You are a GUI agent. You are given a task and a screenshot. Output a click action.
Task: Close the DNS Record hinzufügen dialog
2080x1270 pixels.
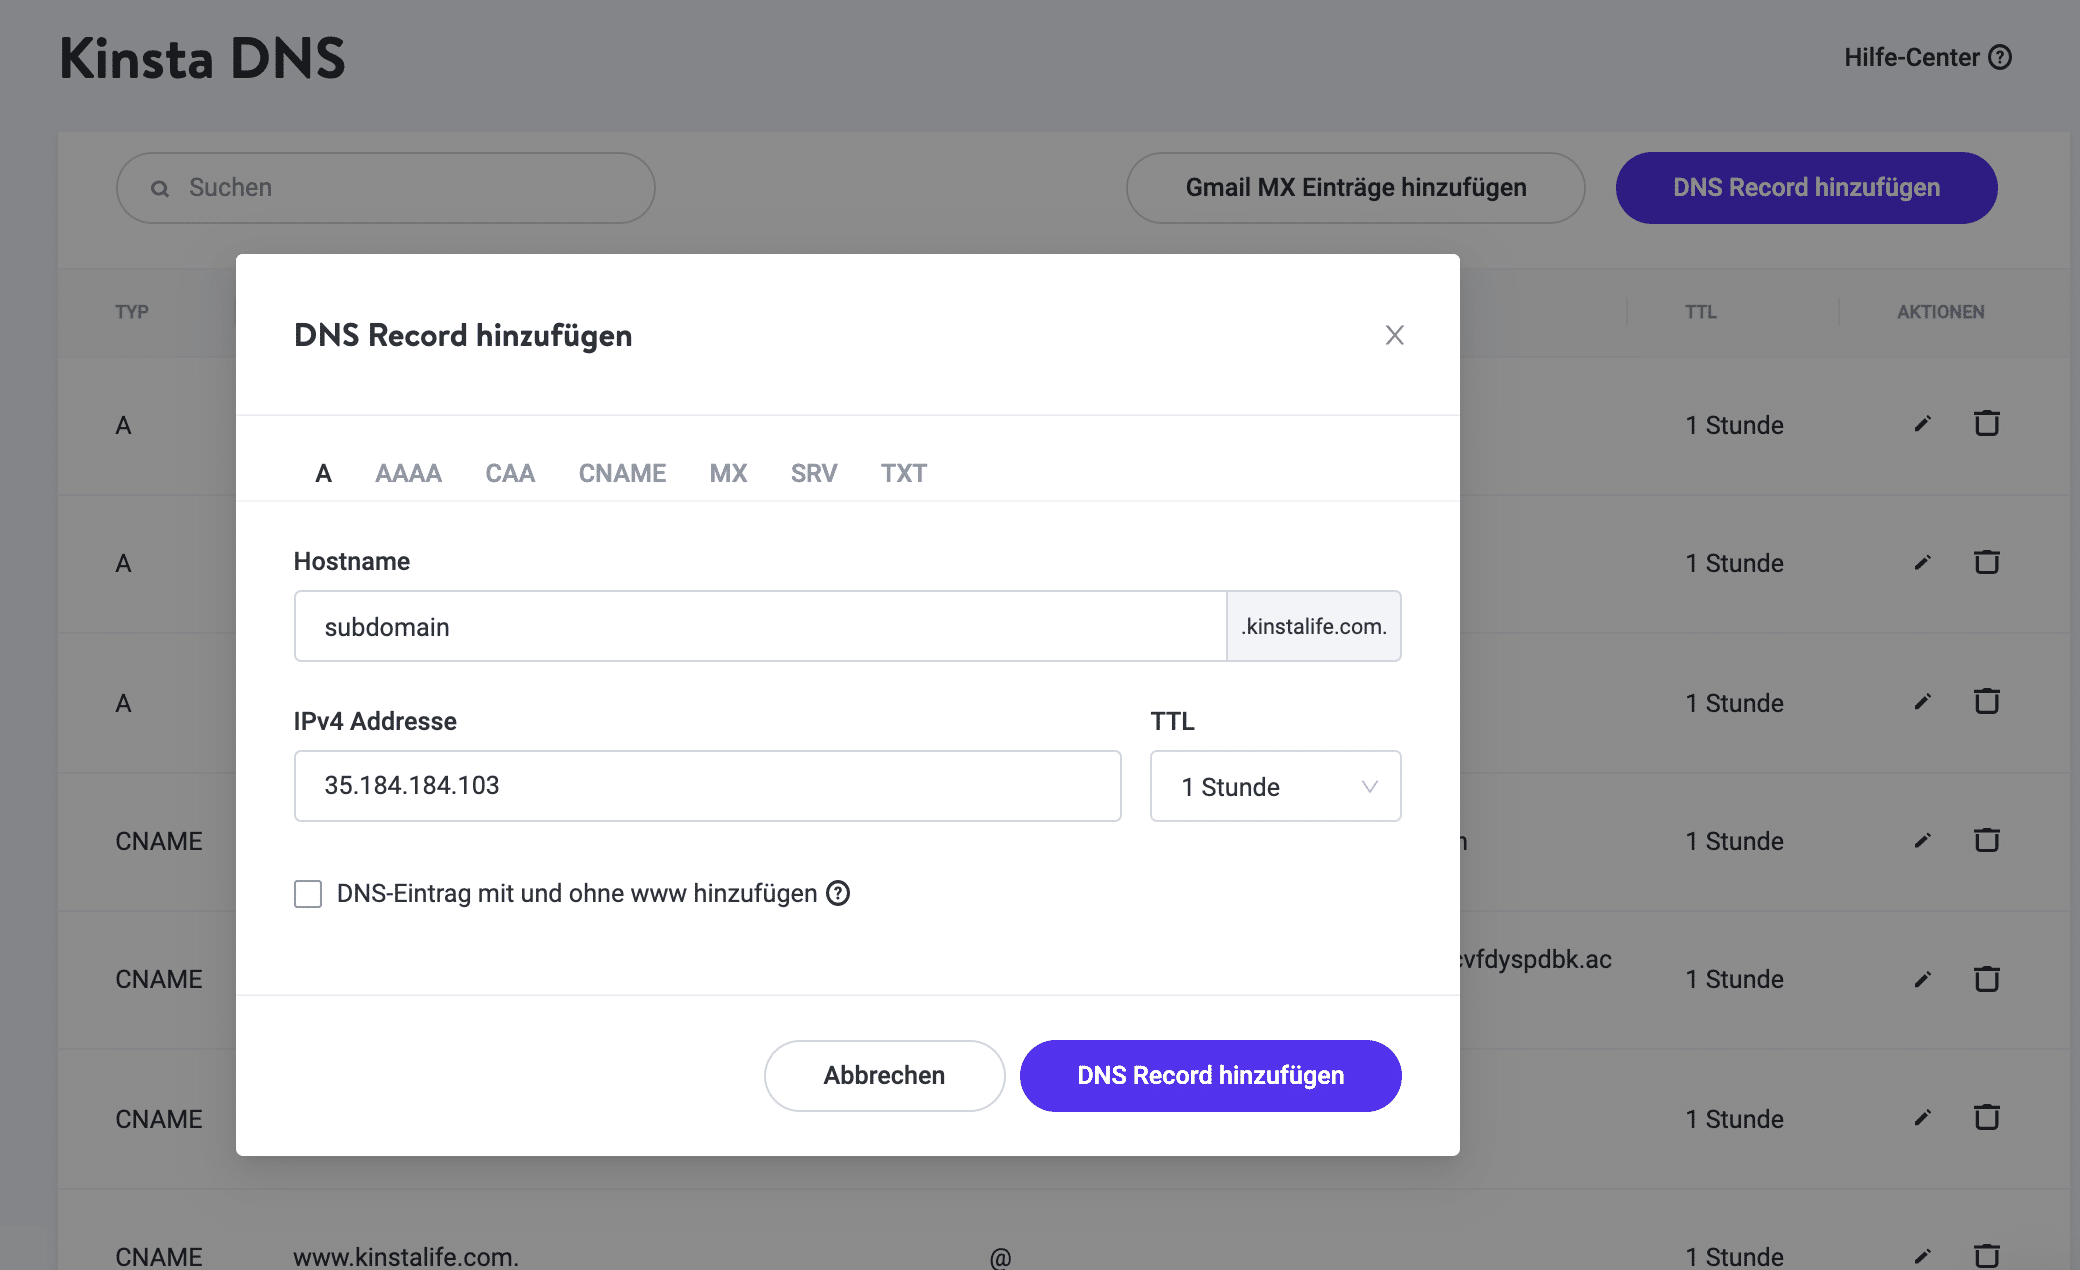(x=1394, y=336)
